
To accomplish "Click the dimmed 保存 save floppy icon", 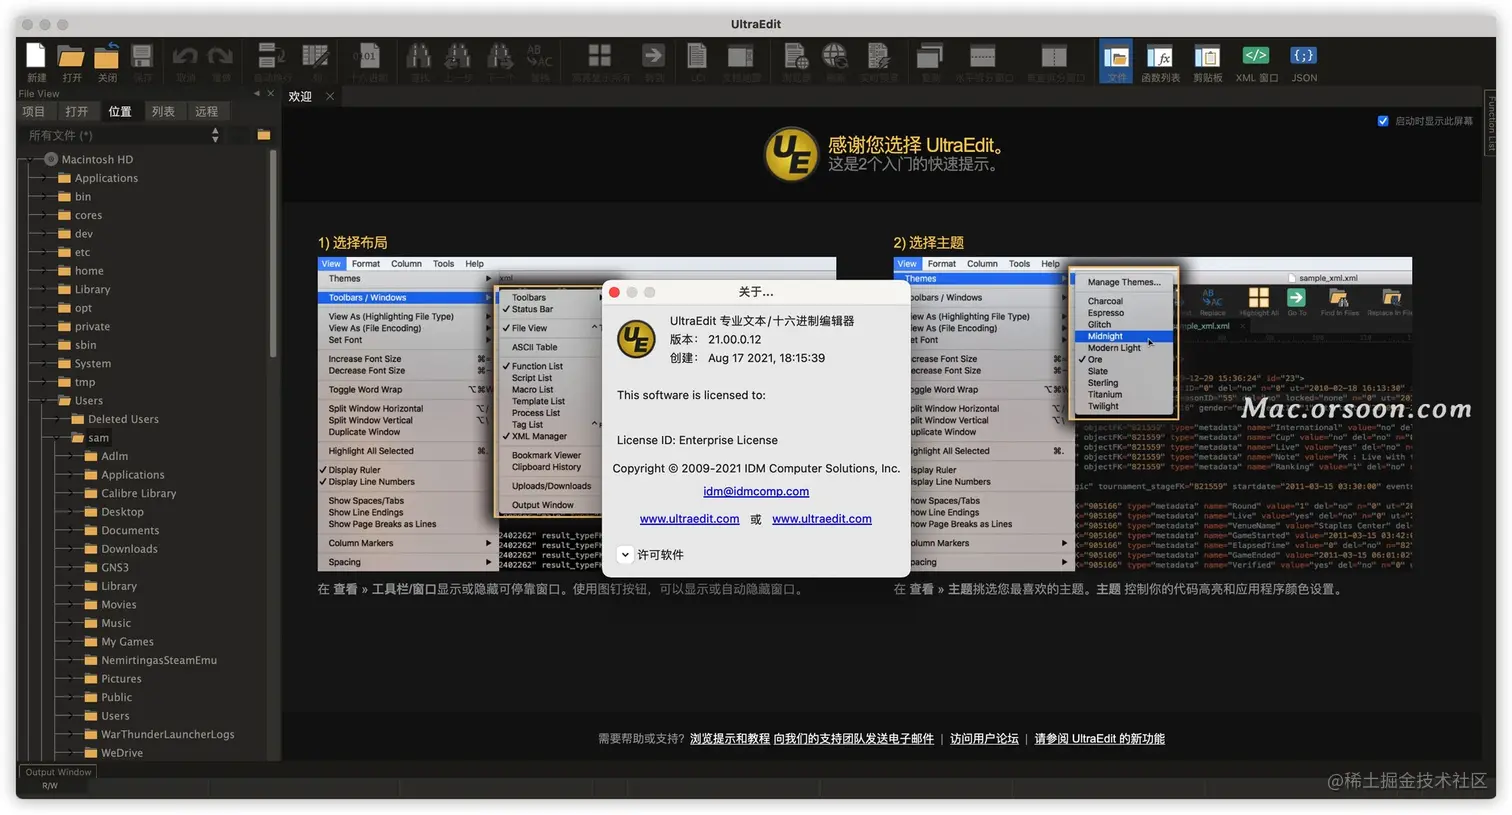I will (142, 56).
